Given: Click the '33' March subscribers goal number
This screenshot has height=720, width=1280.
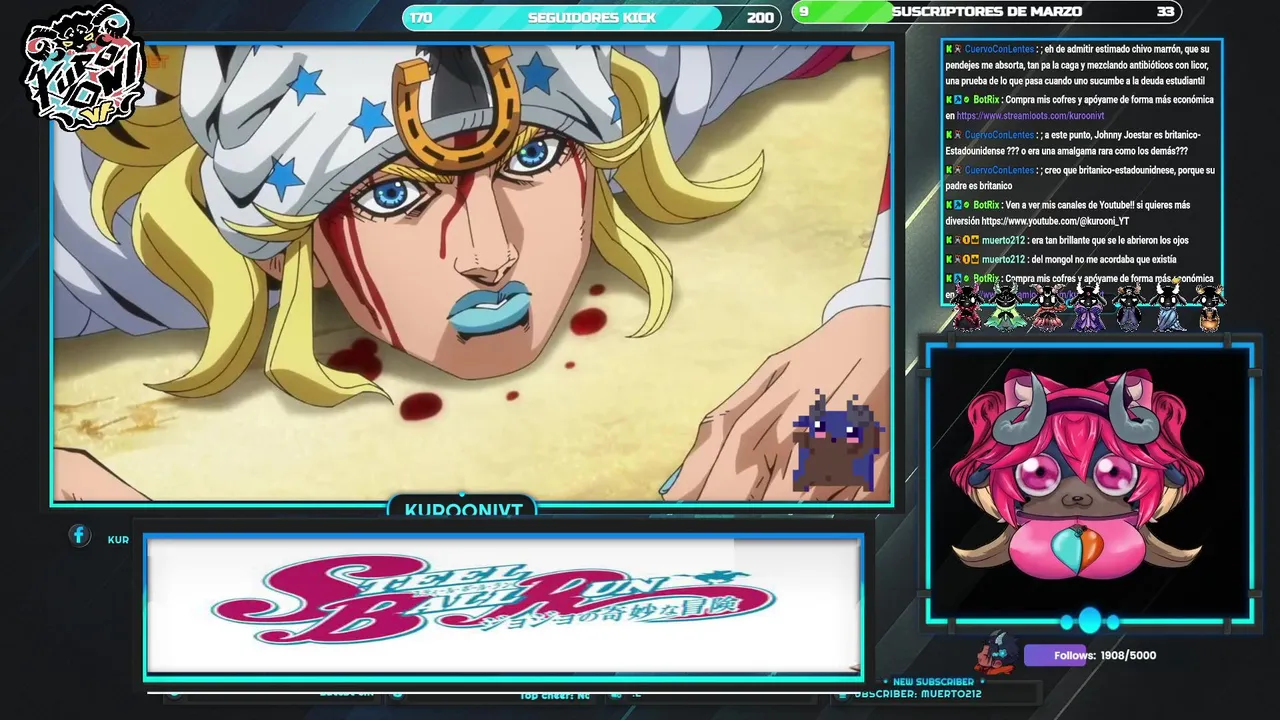Looking at the screenshot, I should [1165, 12].
